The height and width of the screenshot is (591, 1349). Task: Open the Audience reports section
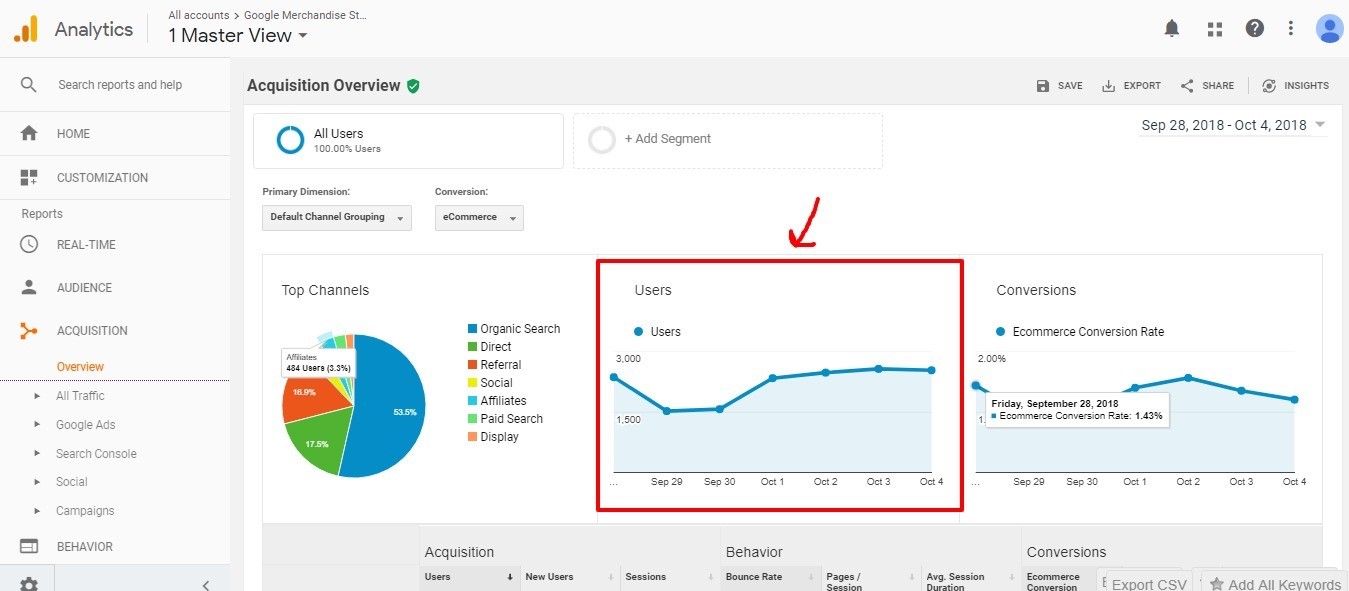(x=84, y=288)
